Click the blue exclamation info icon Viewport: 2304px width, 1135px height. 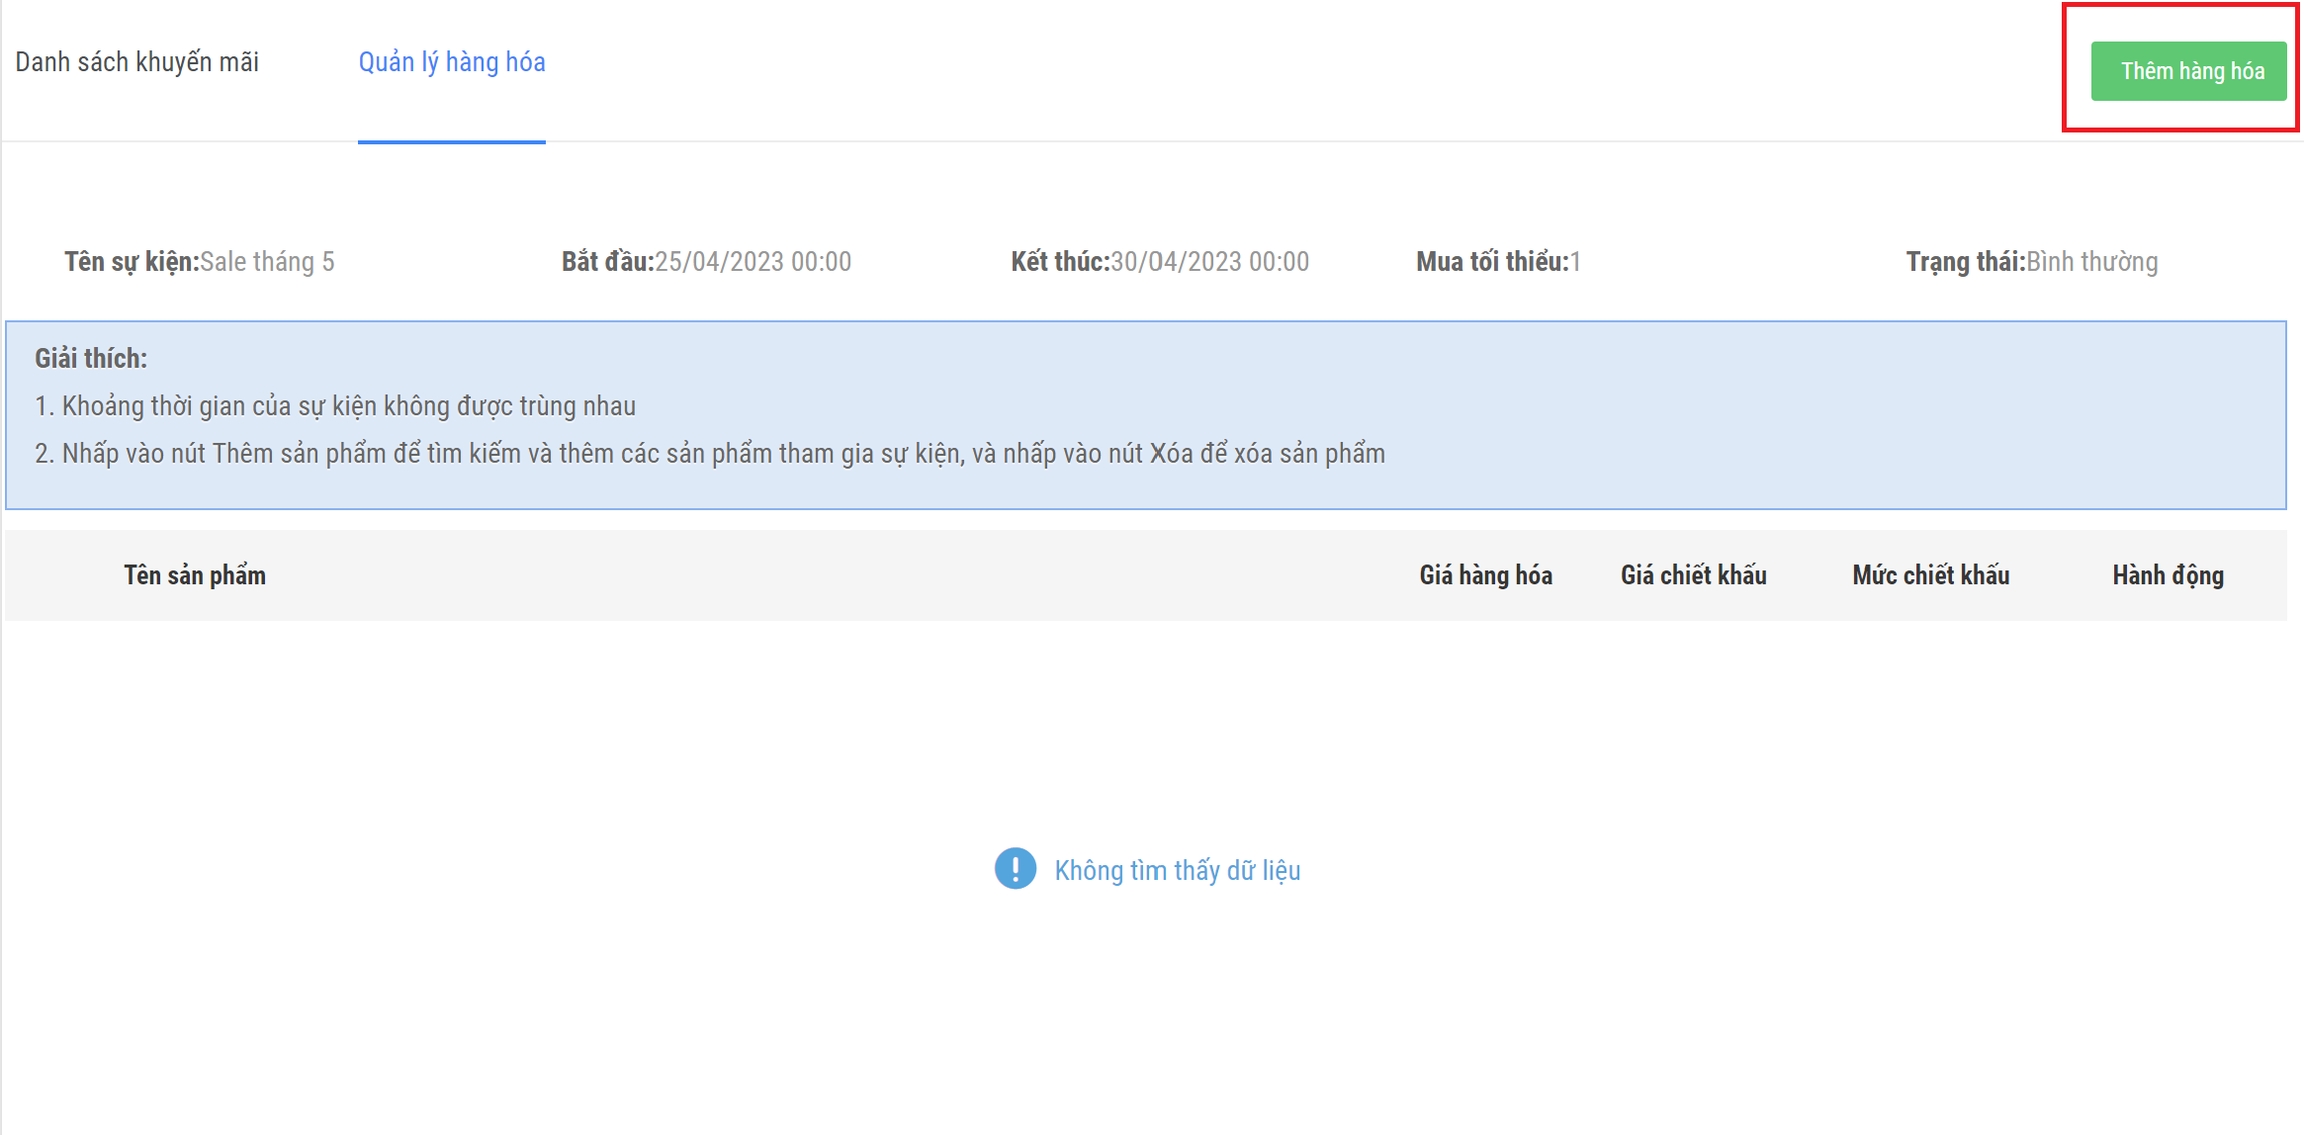(x=1015, y=869)
